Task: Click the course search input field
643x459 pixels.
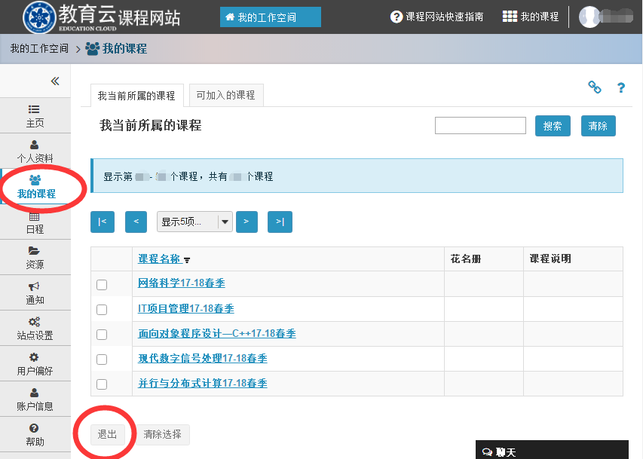Action: tap(480, 126)
